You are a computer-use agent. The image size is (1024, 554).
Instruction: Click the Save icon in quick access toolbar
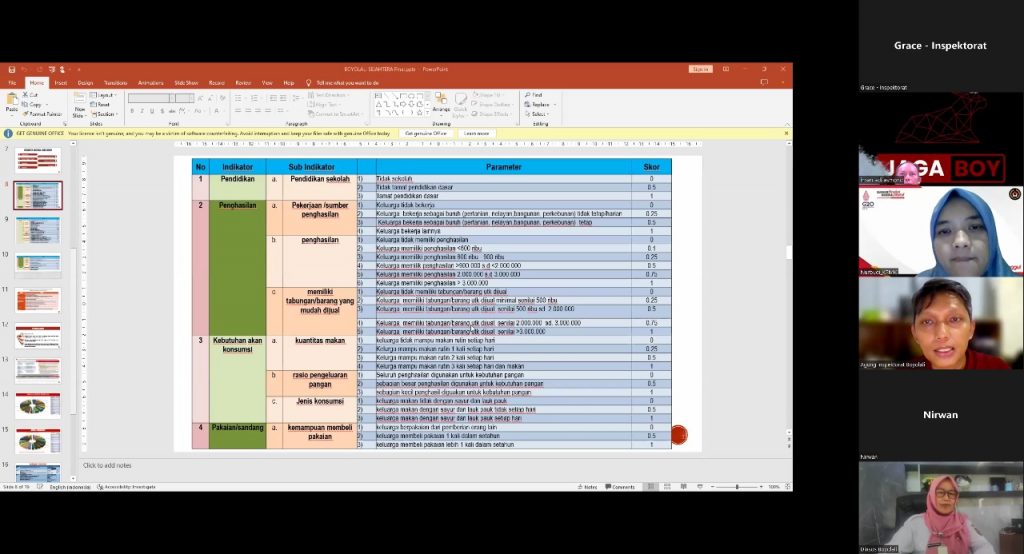click(9, 69)
